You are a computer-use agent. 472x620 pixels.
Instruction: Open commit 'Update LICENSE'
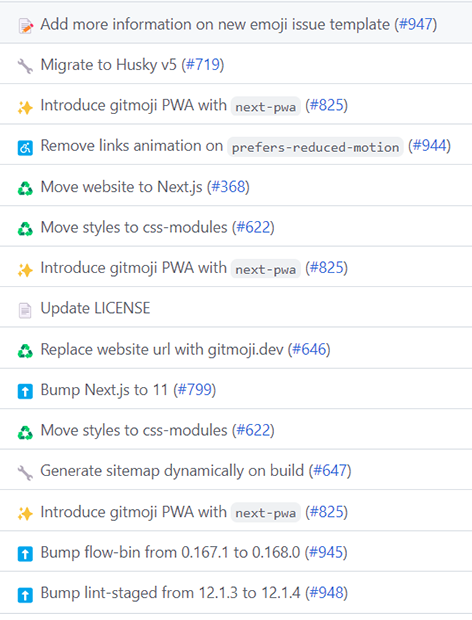pos(95,308)
